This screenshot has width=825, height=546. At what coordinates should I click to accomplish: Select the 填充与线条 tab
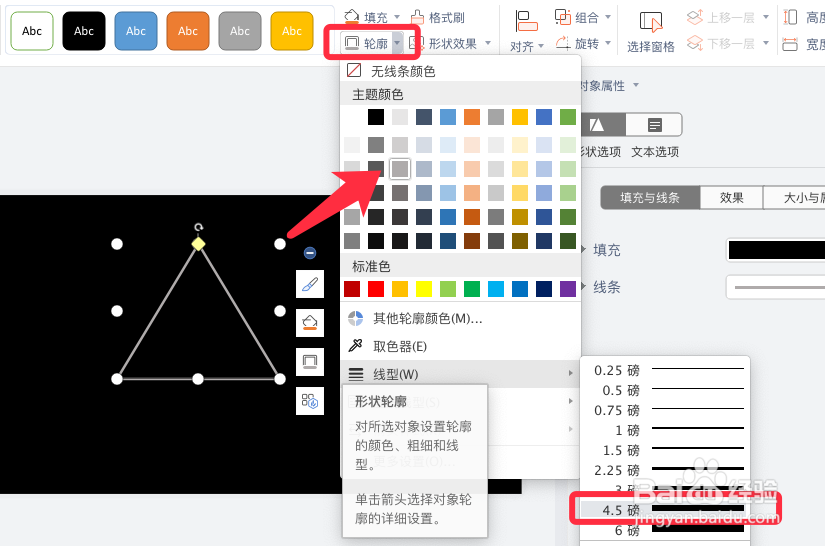coord(650,198)
